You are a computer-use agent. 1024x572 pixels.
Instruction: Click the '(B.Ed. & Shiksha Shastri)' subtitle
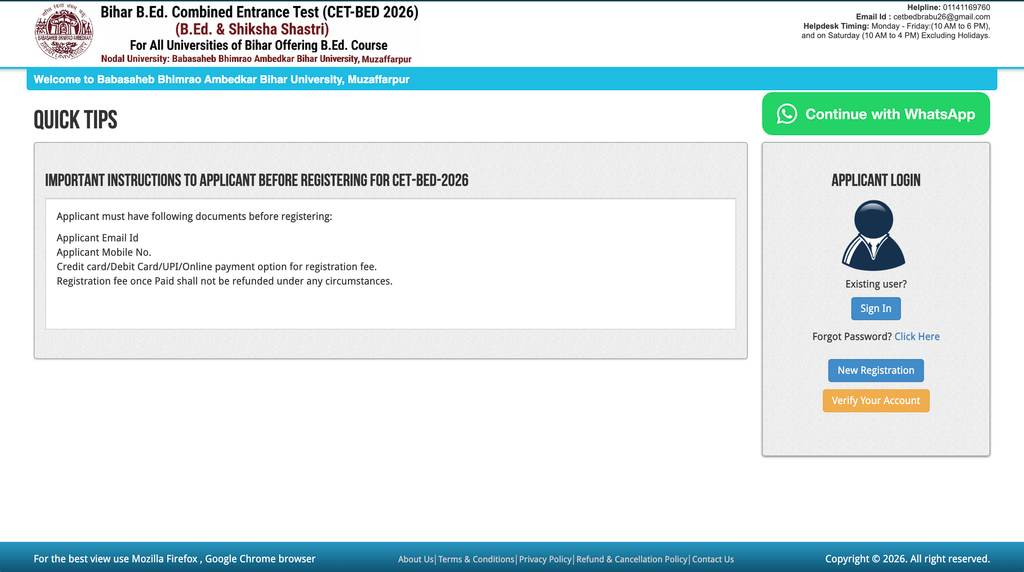tap(252, 29)
